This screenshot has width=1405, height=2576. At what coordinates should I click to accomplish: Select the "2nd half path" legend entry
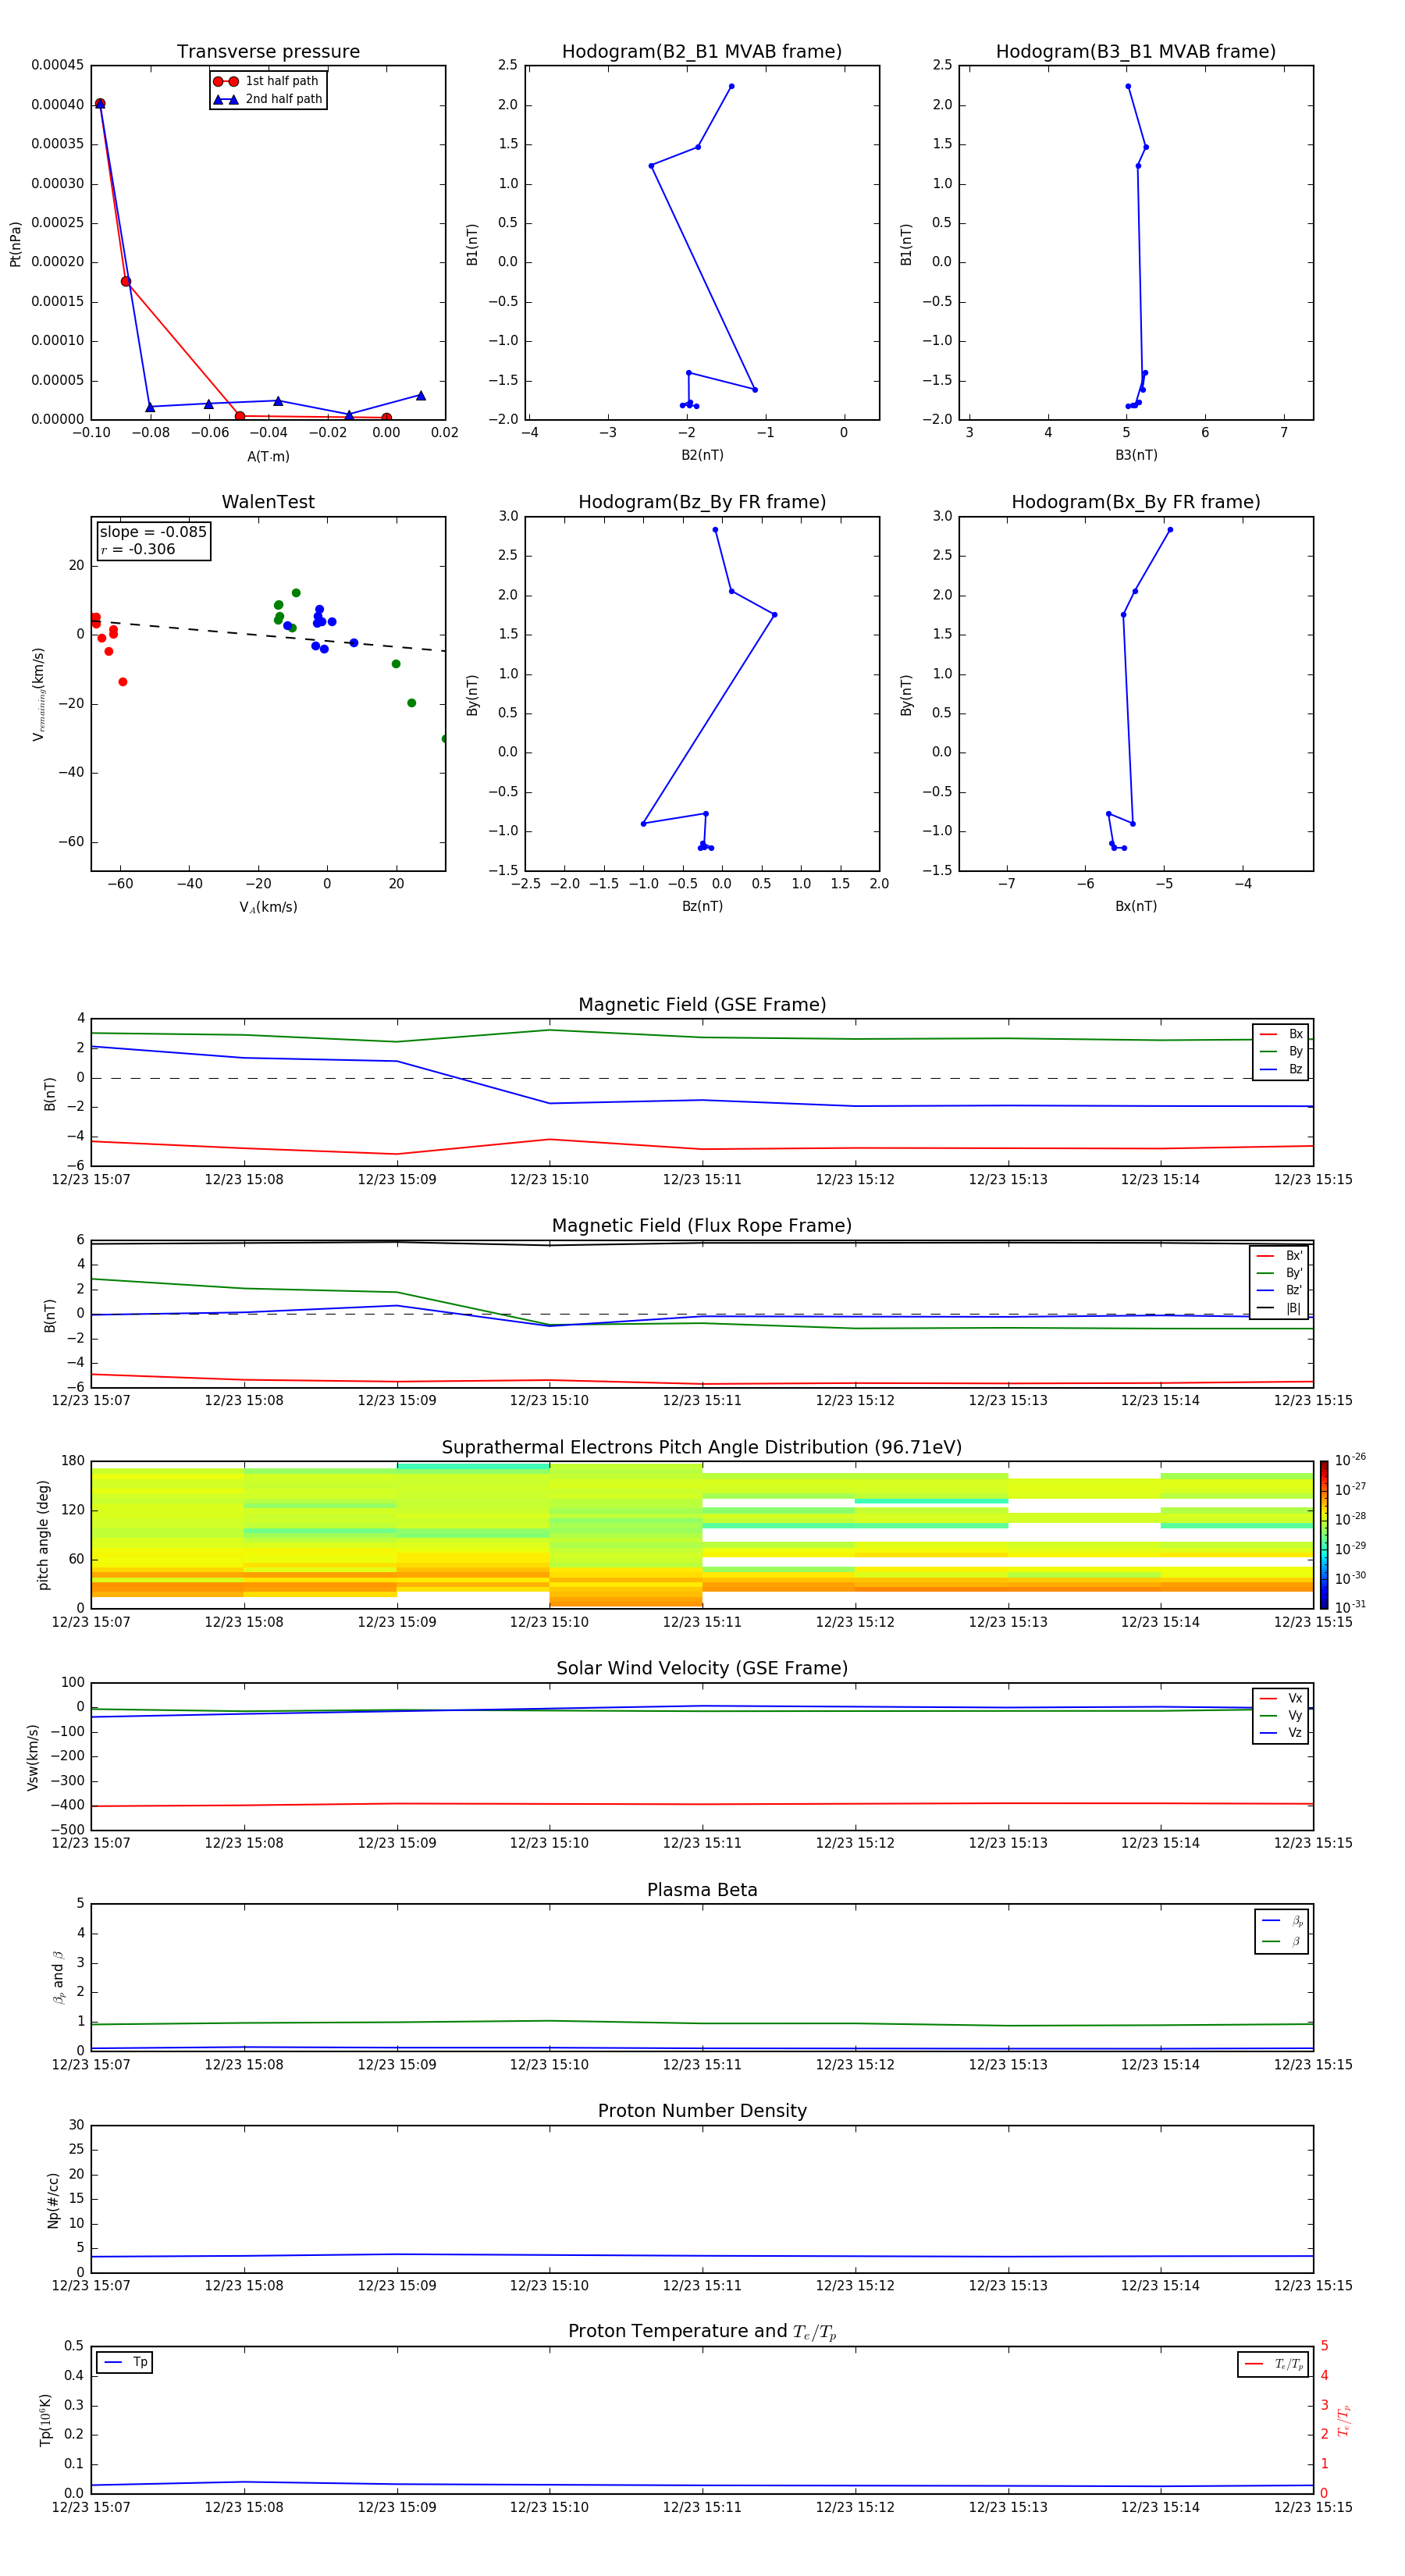tap(267, 99)
